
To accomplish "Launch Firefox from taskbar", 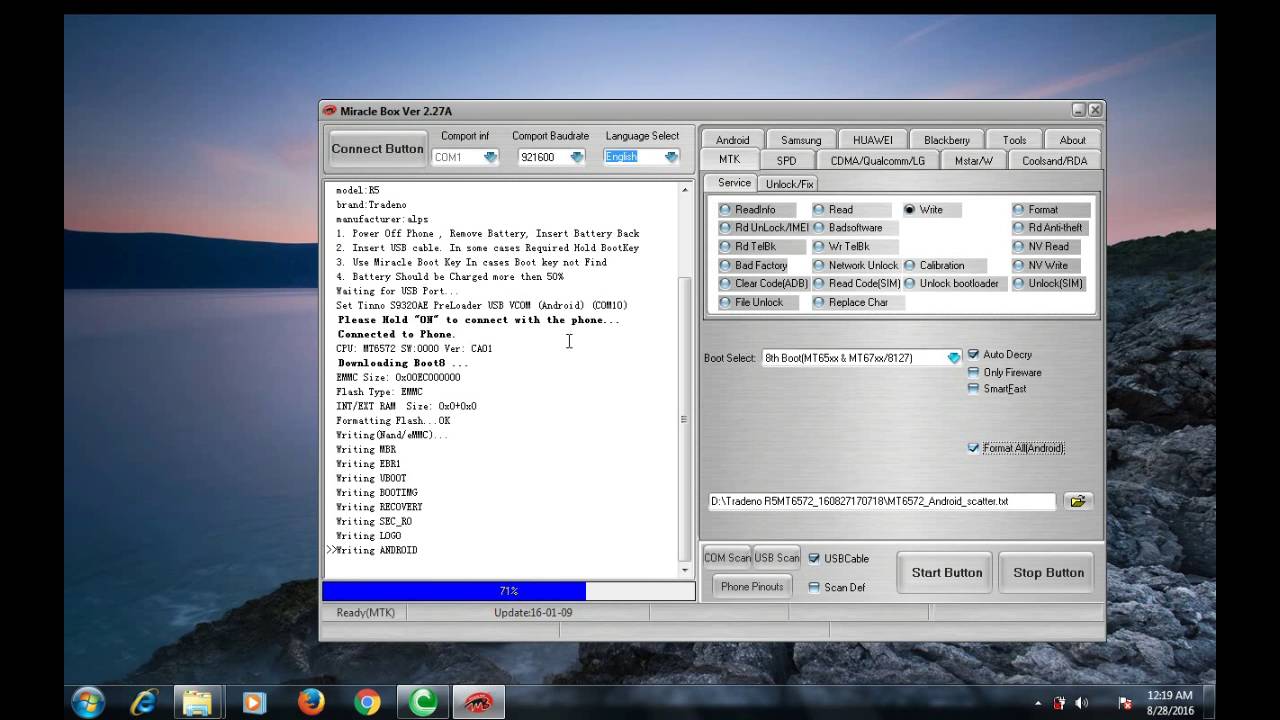I will coord(310,702).
